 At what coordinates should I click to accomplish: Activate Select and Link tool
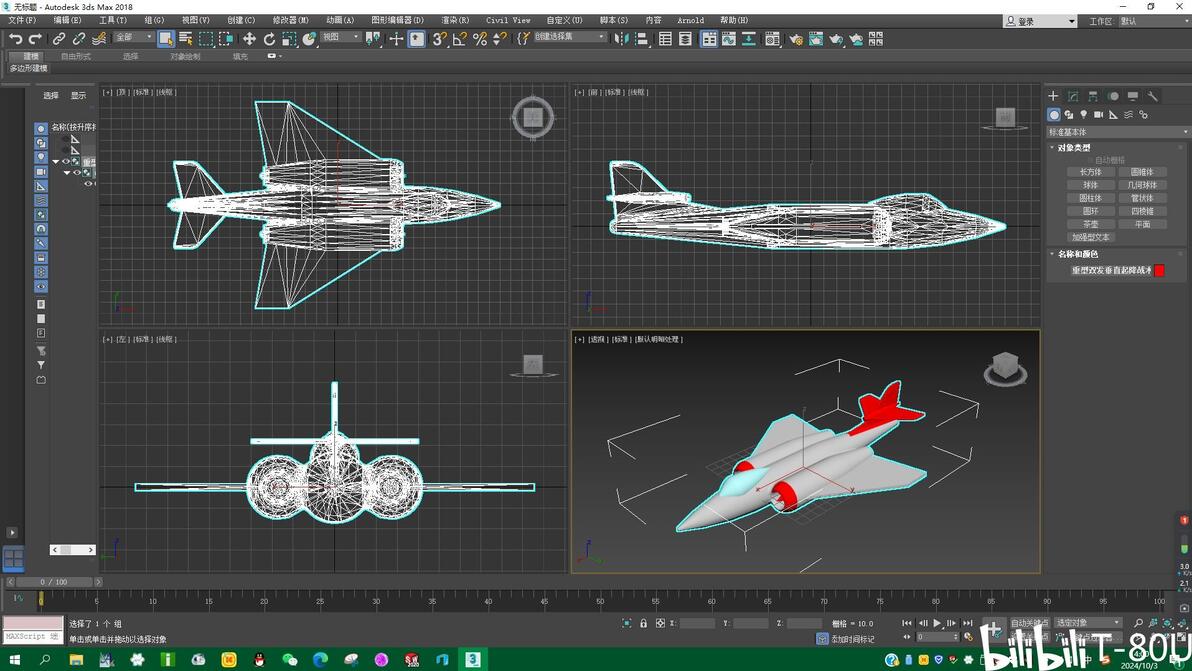(x=59, y=39)
